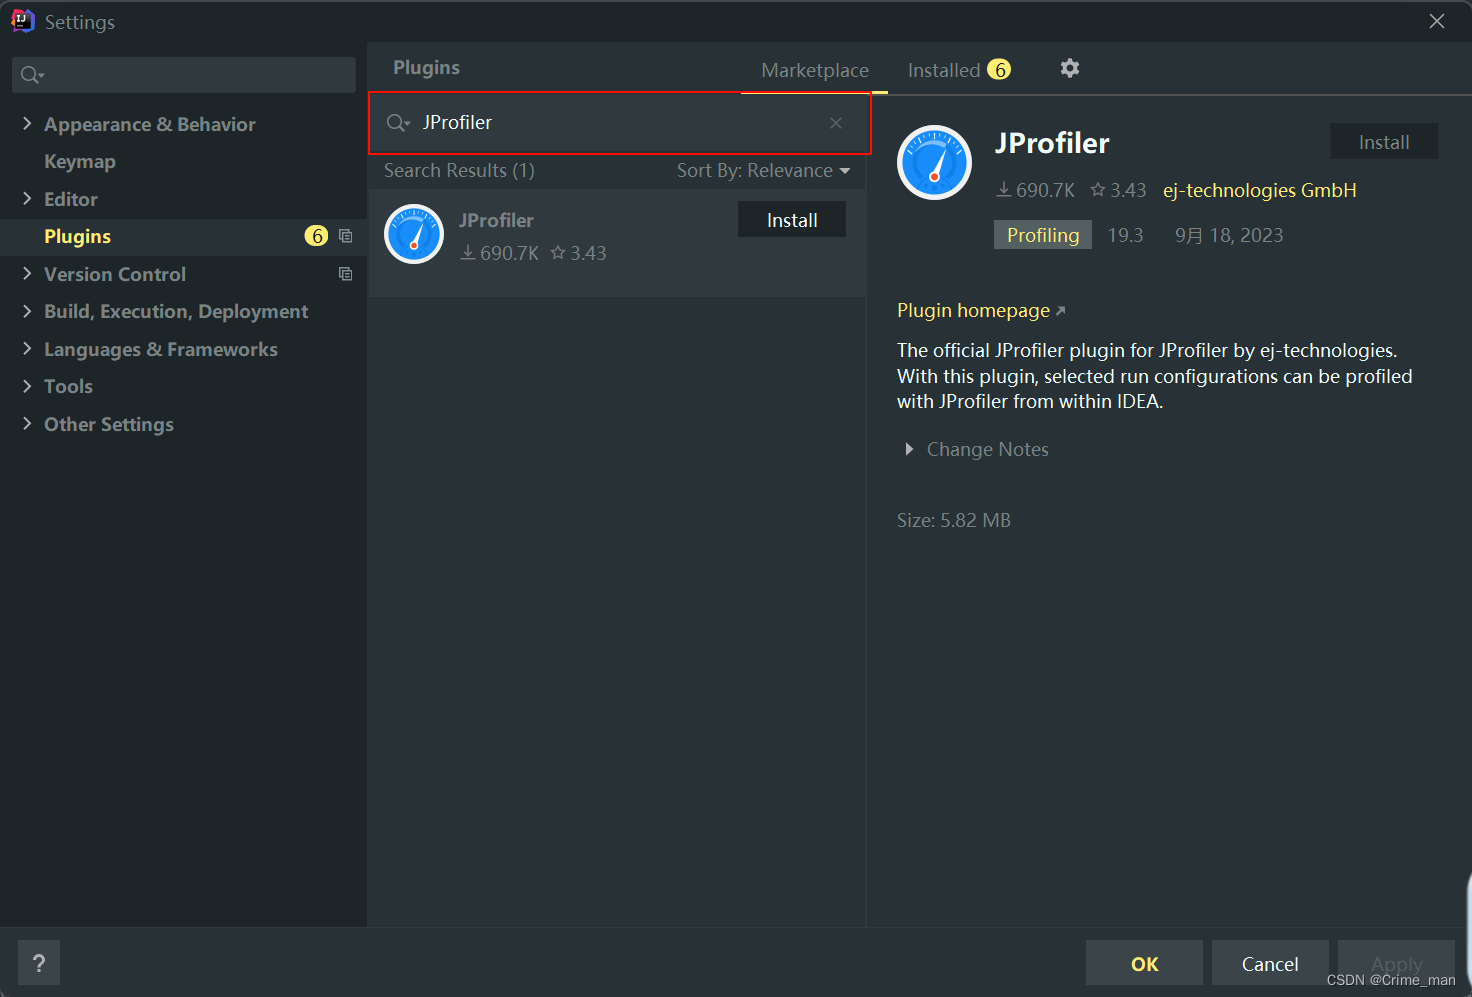Confirm with the OK button

1144,963
